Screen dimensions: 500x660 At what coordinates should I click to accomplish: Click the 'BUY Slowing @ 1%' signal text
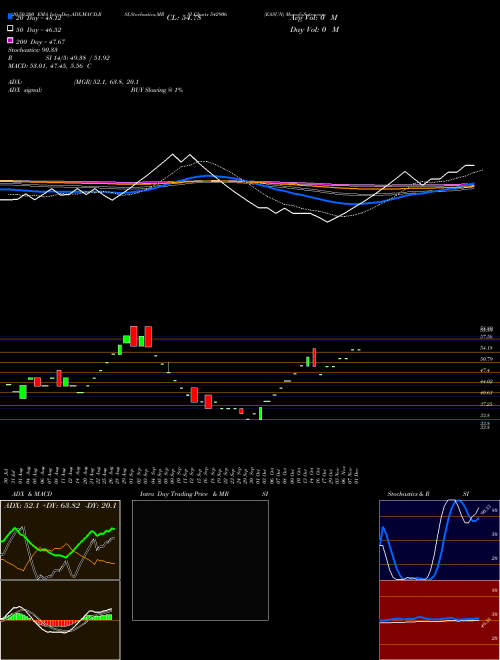click(x=157, y=90)
